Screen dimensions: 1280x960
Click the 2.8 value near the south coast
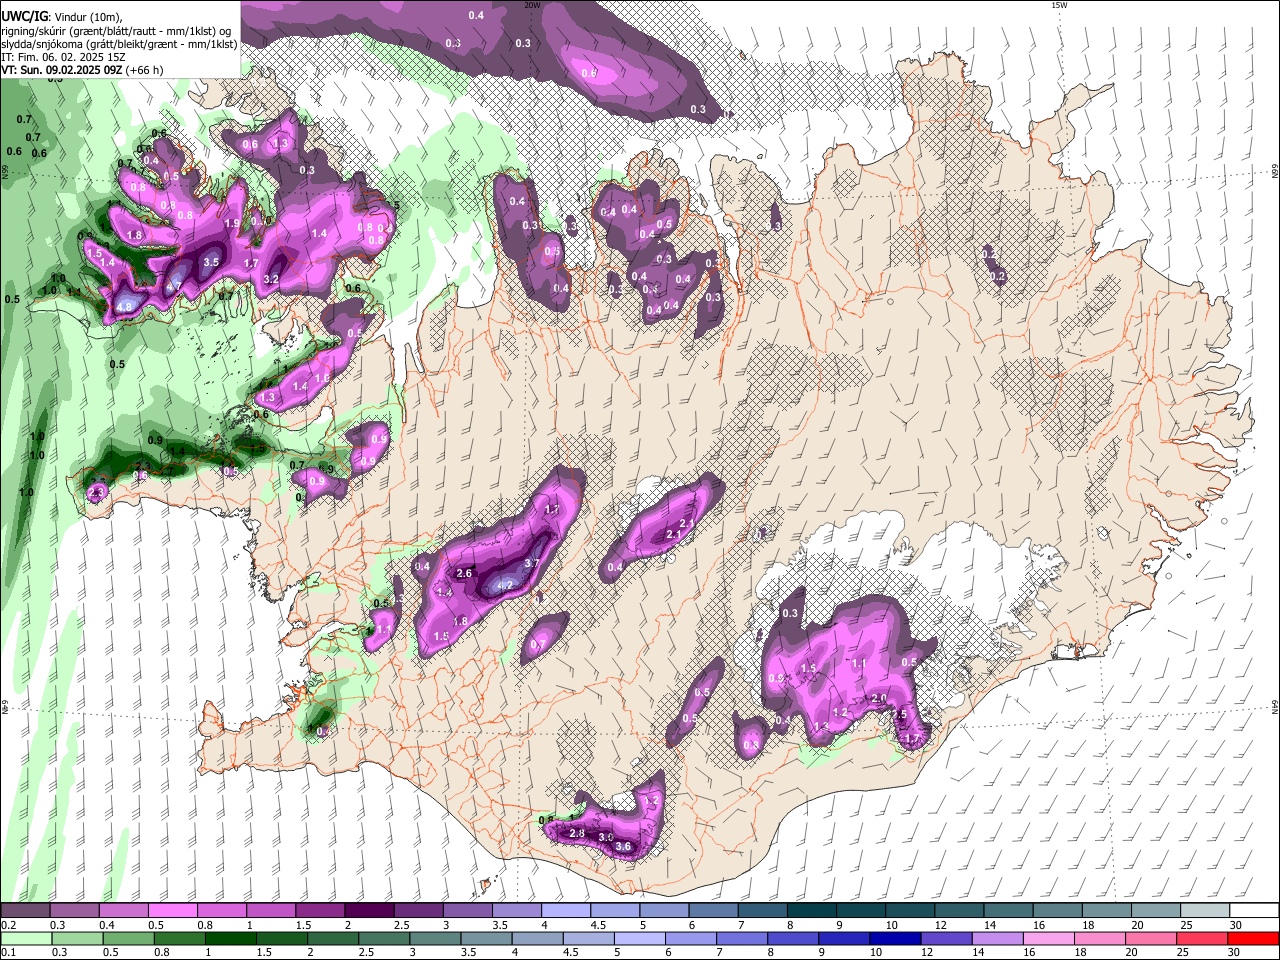(x=576, y=834)
